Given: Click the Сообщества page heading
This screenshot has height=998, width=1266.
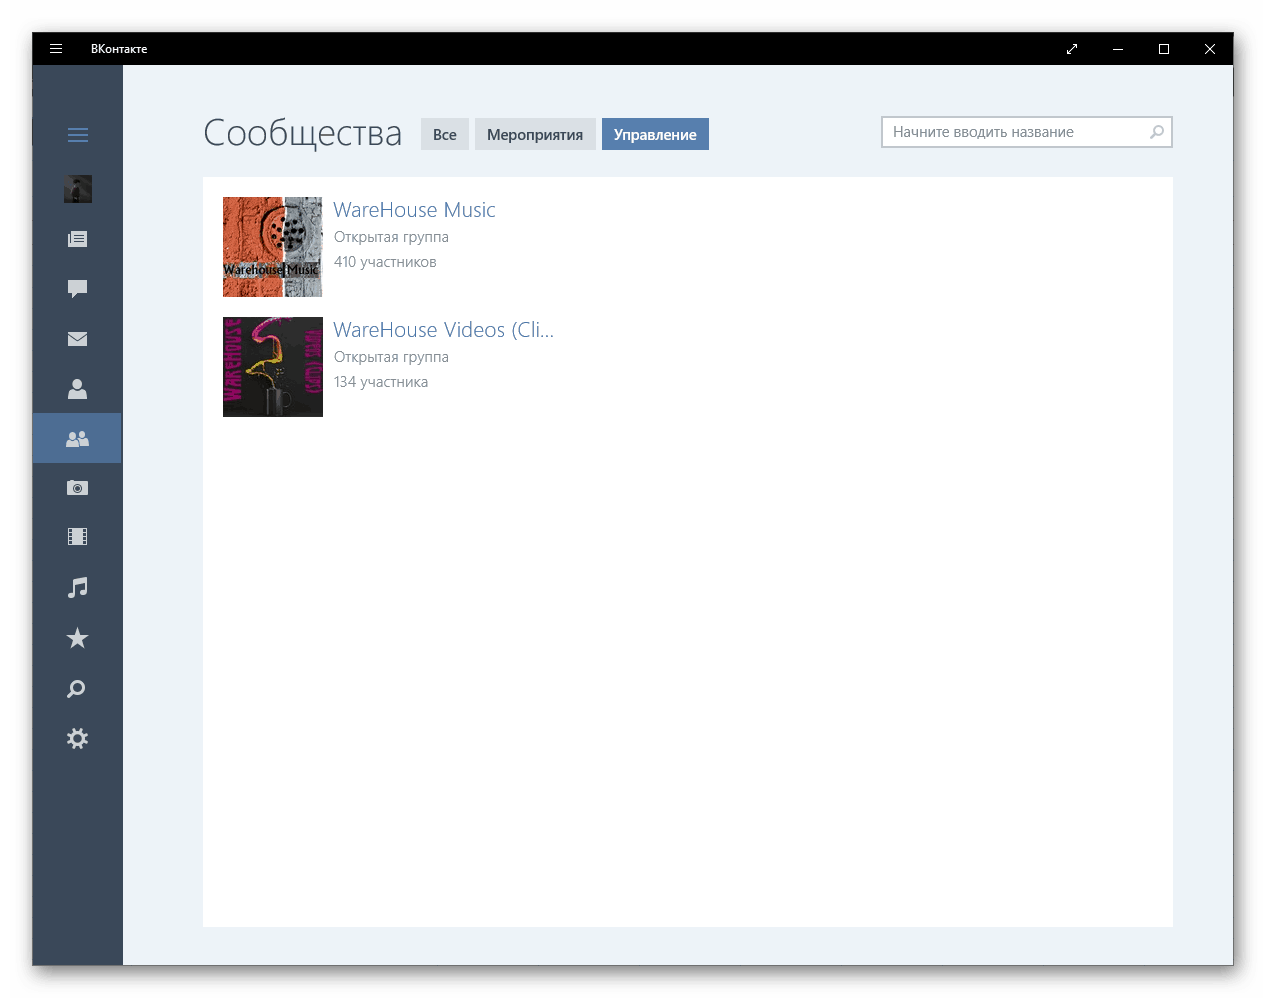Looking at the screenshot, I should pos(303,133).
